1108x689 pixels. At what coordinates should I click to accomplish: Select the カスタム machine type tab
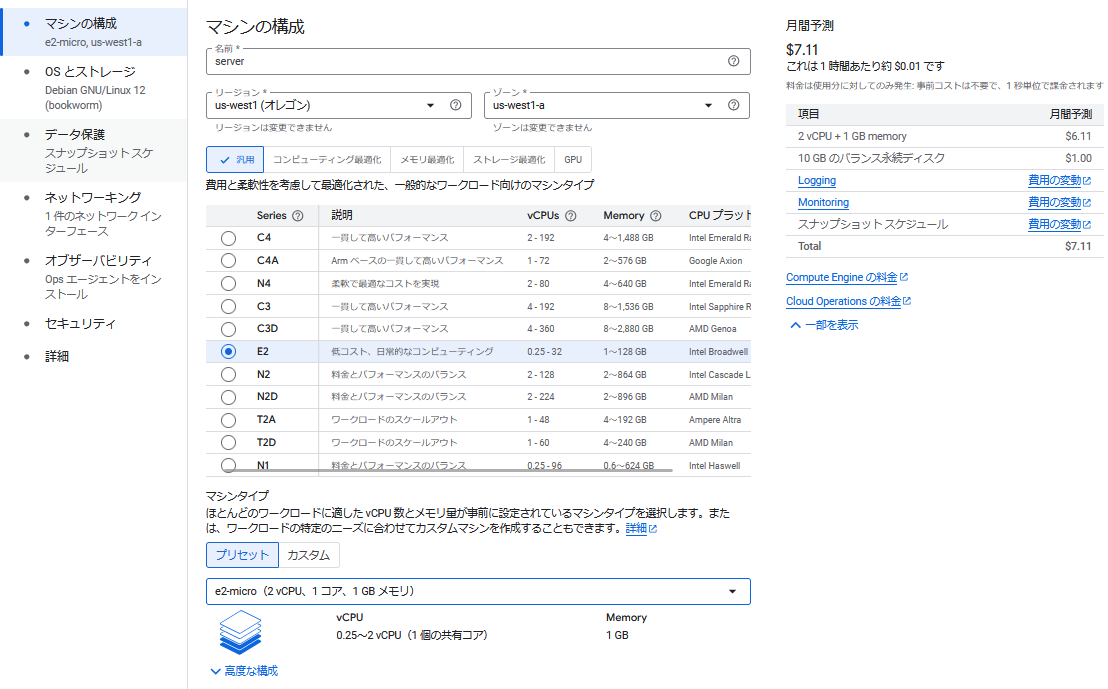tap(309, 555)
